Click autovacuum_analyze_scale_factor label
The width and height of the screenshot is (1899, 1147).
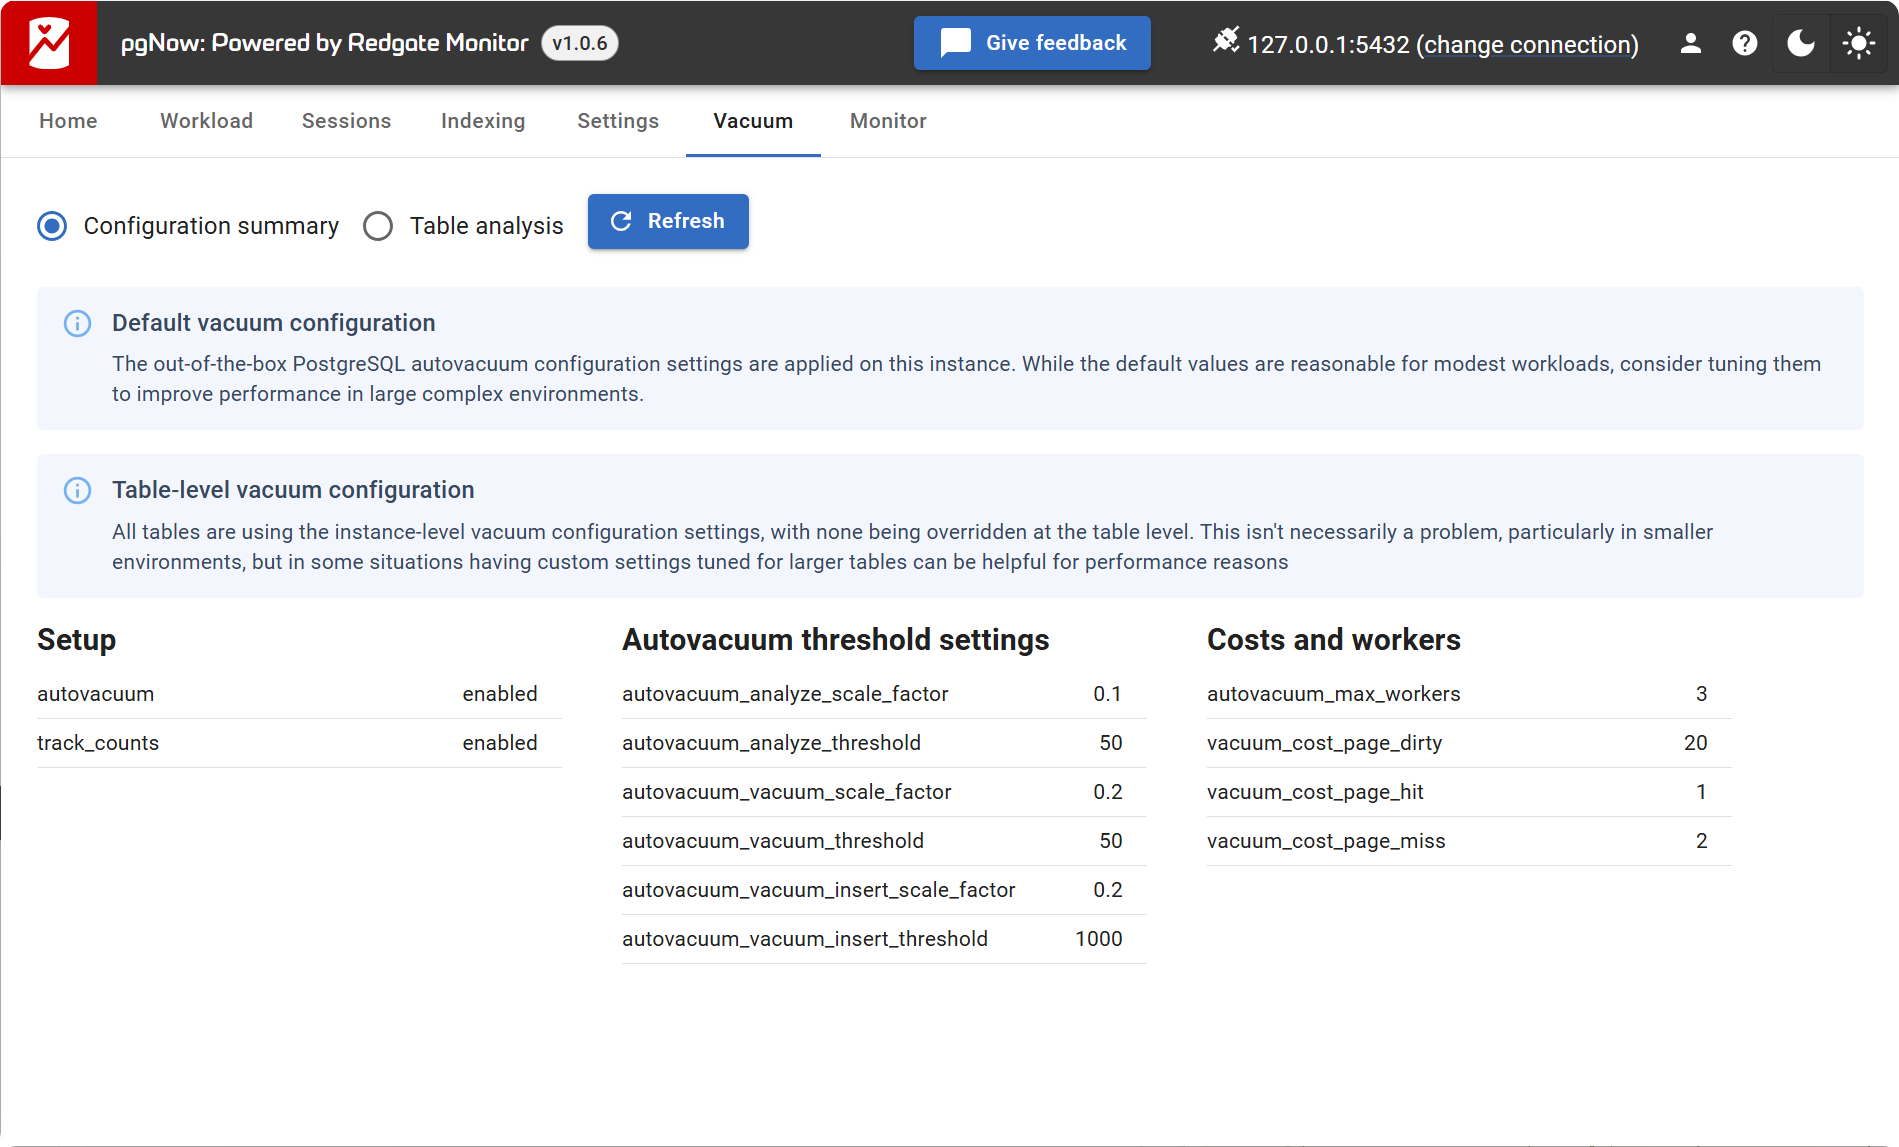(785, 694)
